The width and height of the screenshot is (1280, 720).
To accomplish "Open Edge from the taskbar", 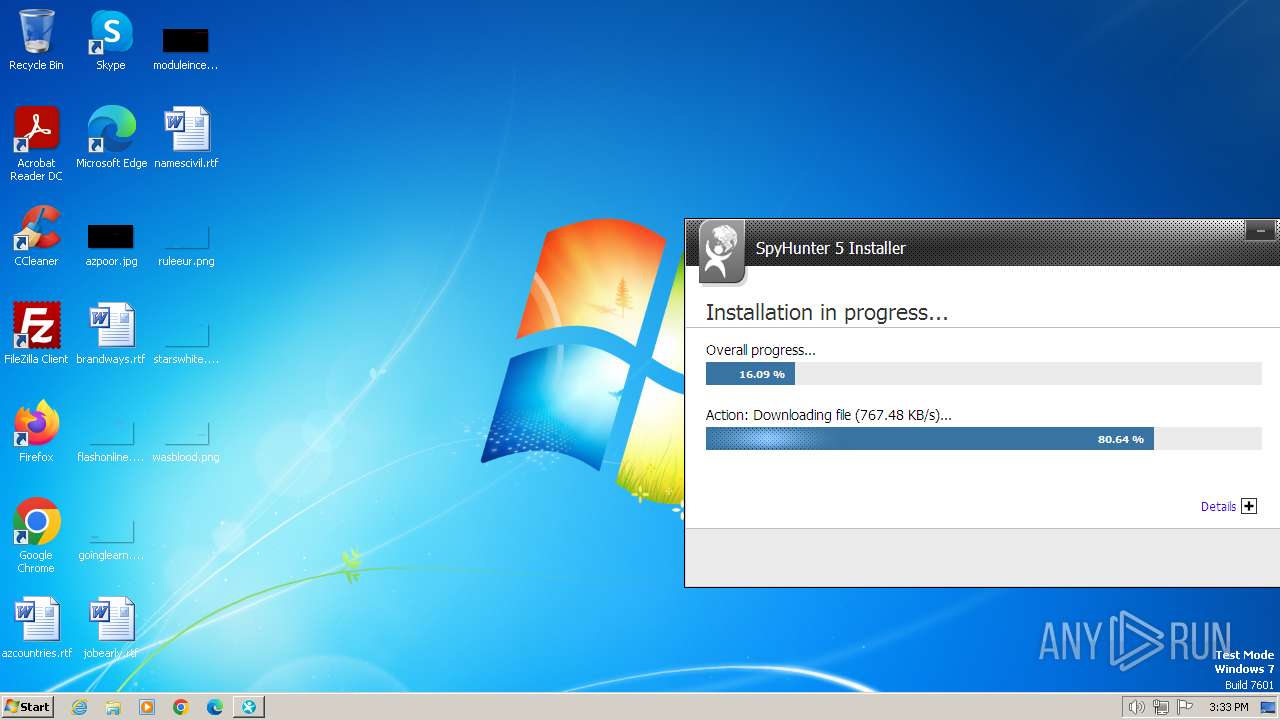I will [x=215, y=707].
